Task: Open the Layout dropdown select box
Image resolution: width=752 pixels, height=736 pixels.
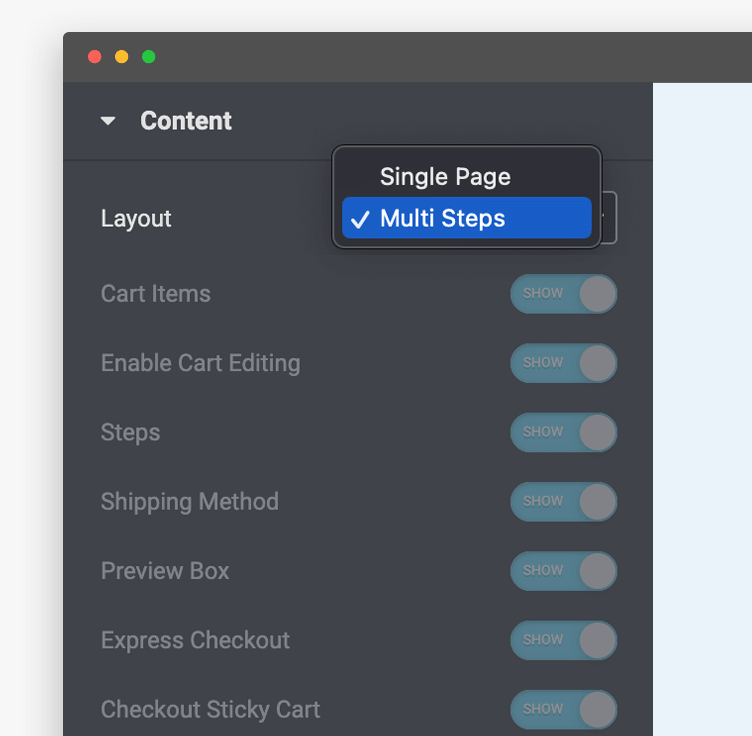Action: 609,218
